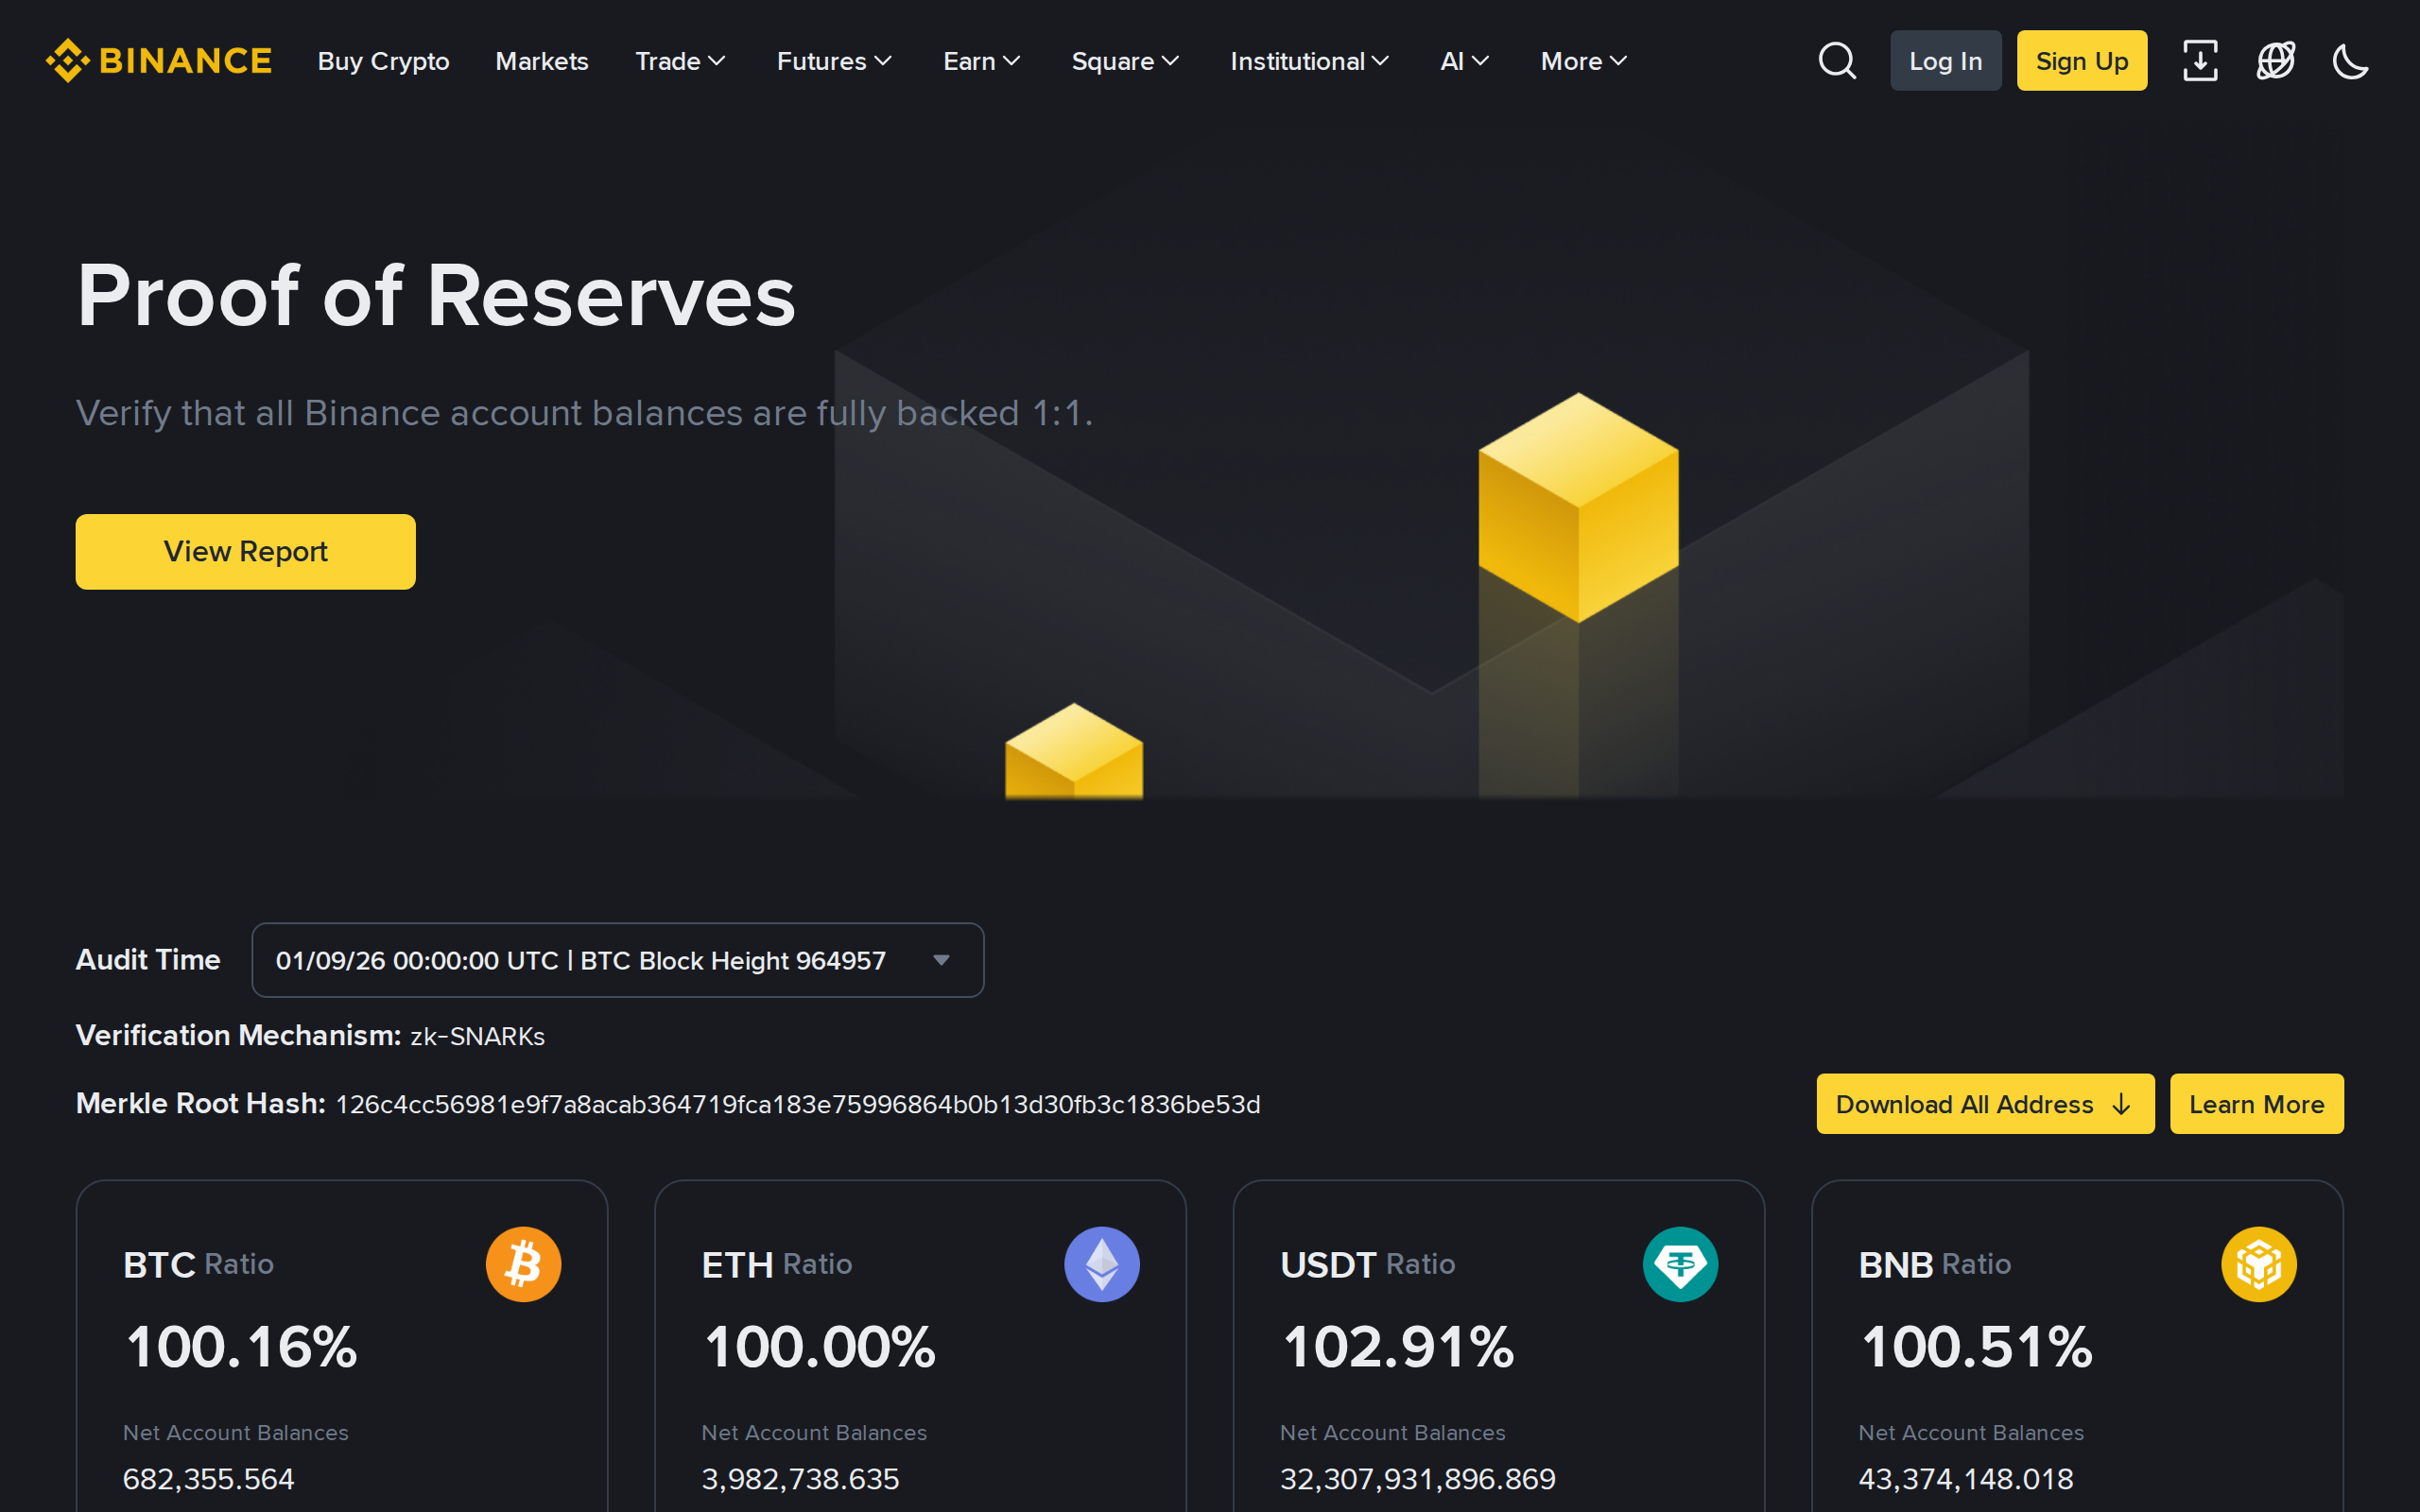2420x1512 pixels.
Task: Click the download app icon
Action: tap(2200, 61)
